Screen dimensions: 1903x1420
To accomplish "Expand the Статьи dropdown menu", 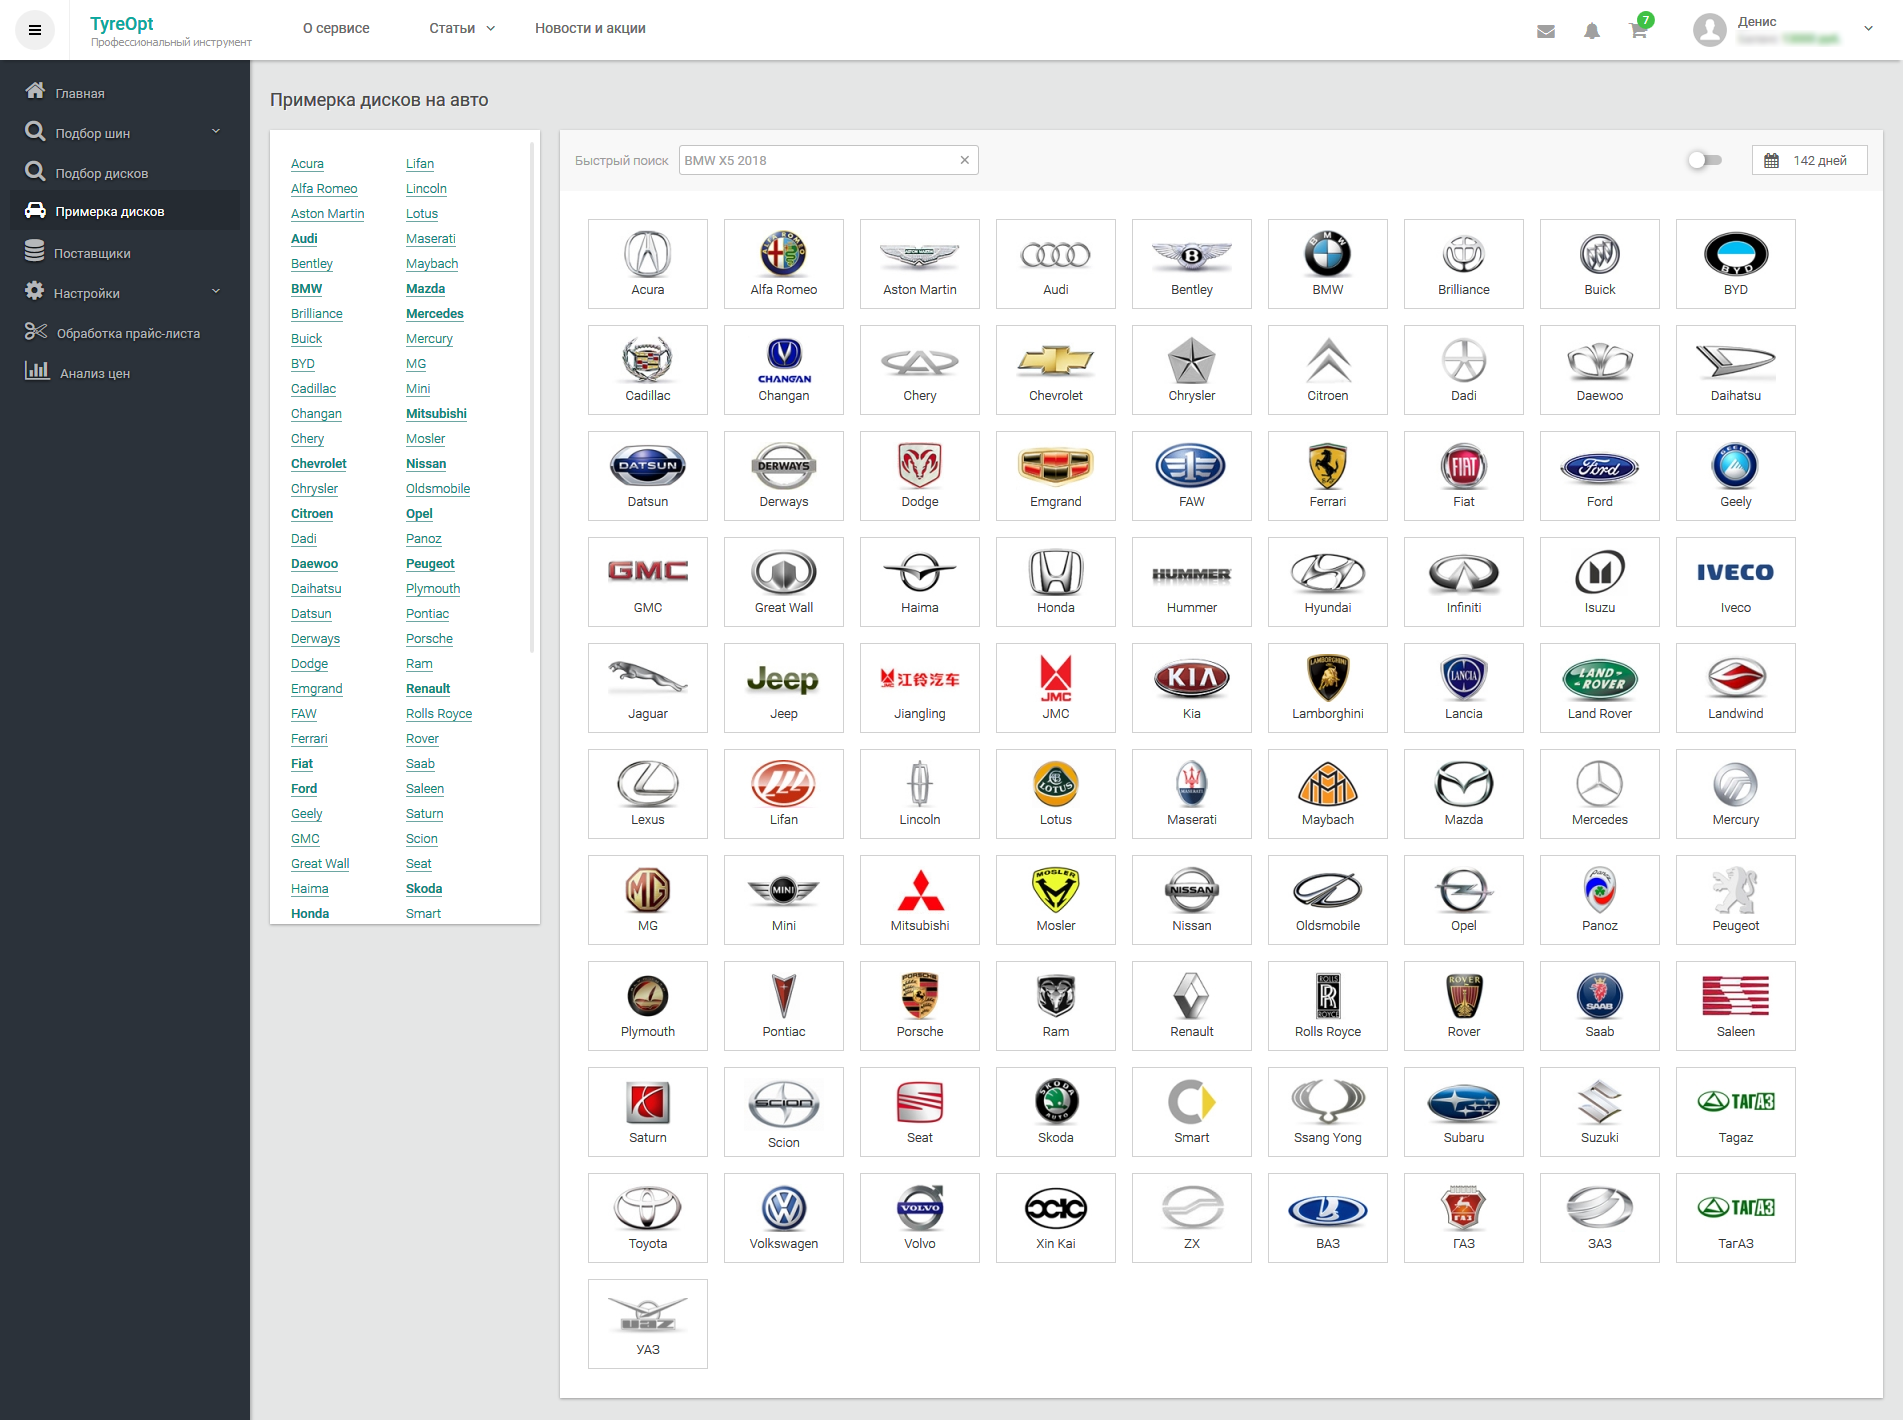I will (462, 28).
